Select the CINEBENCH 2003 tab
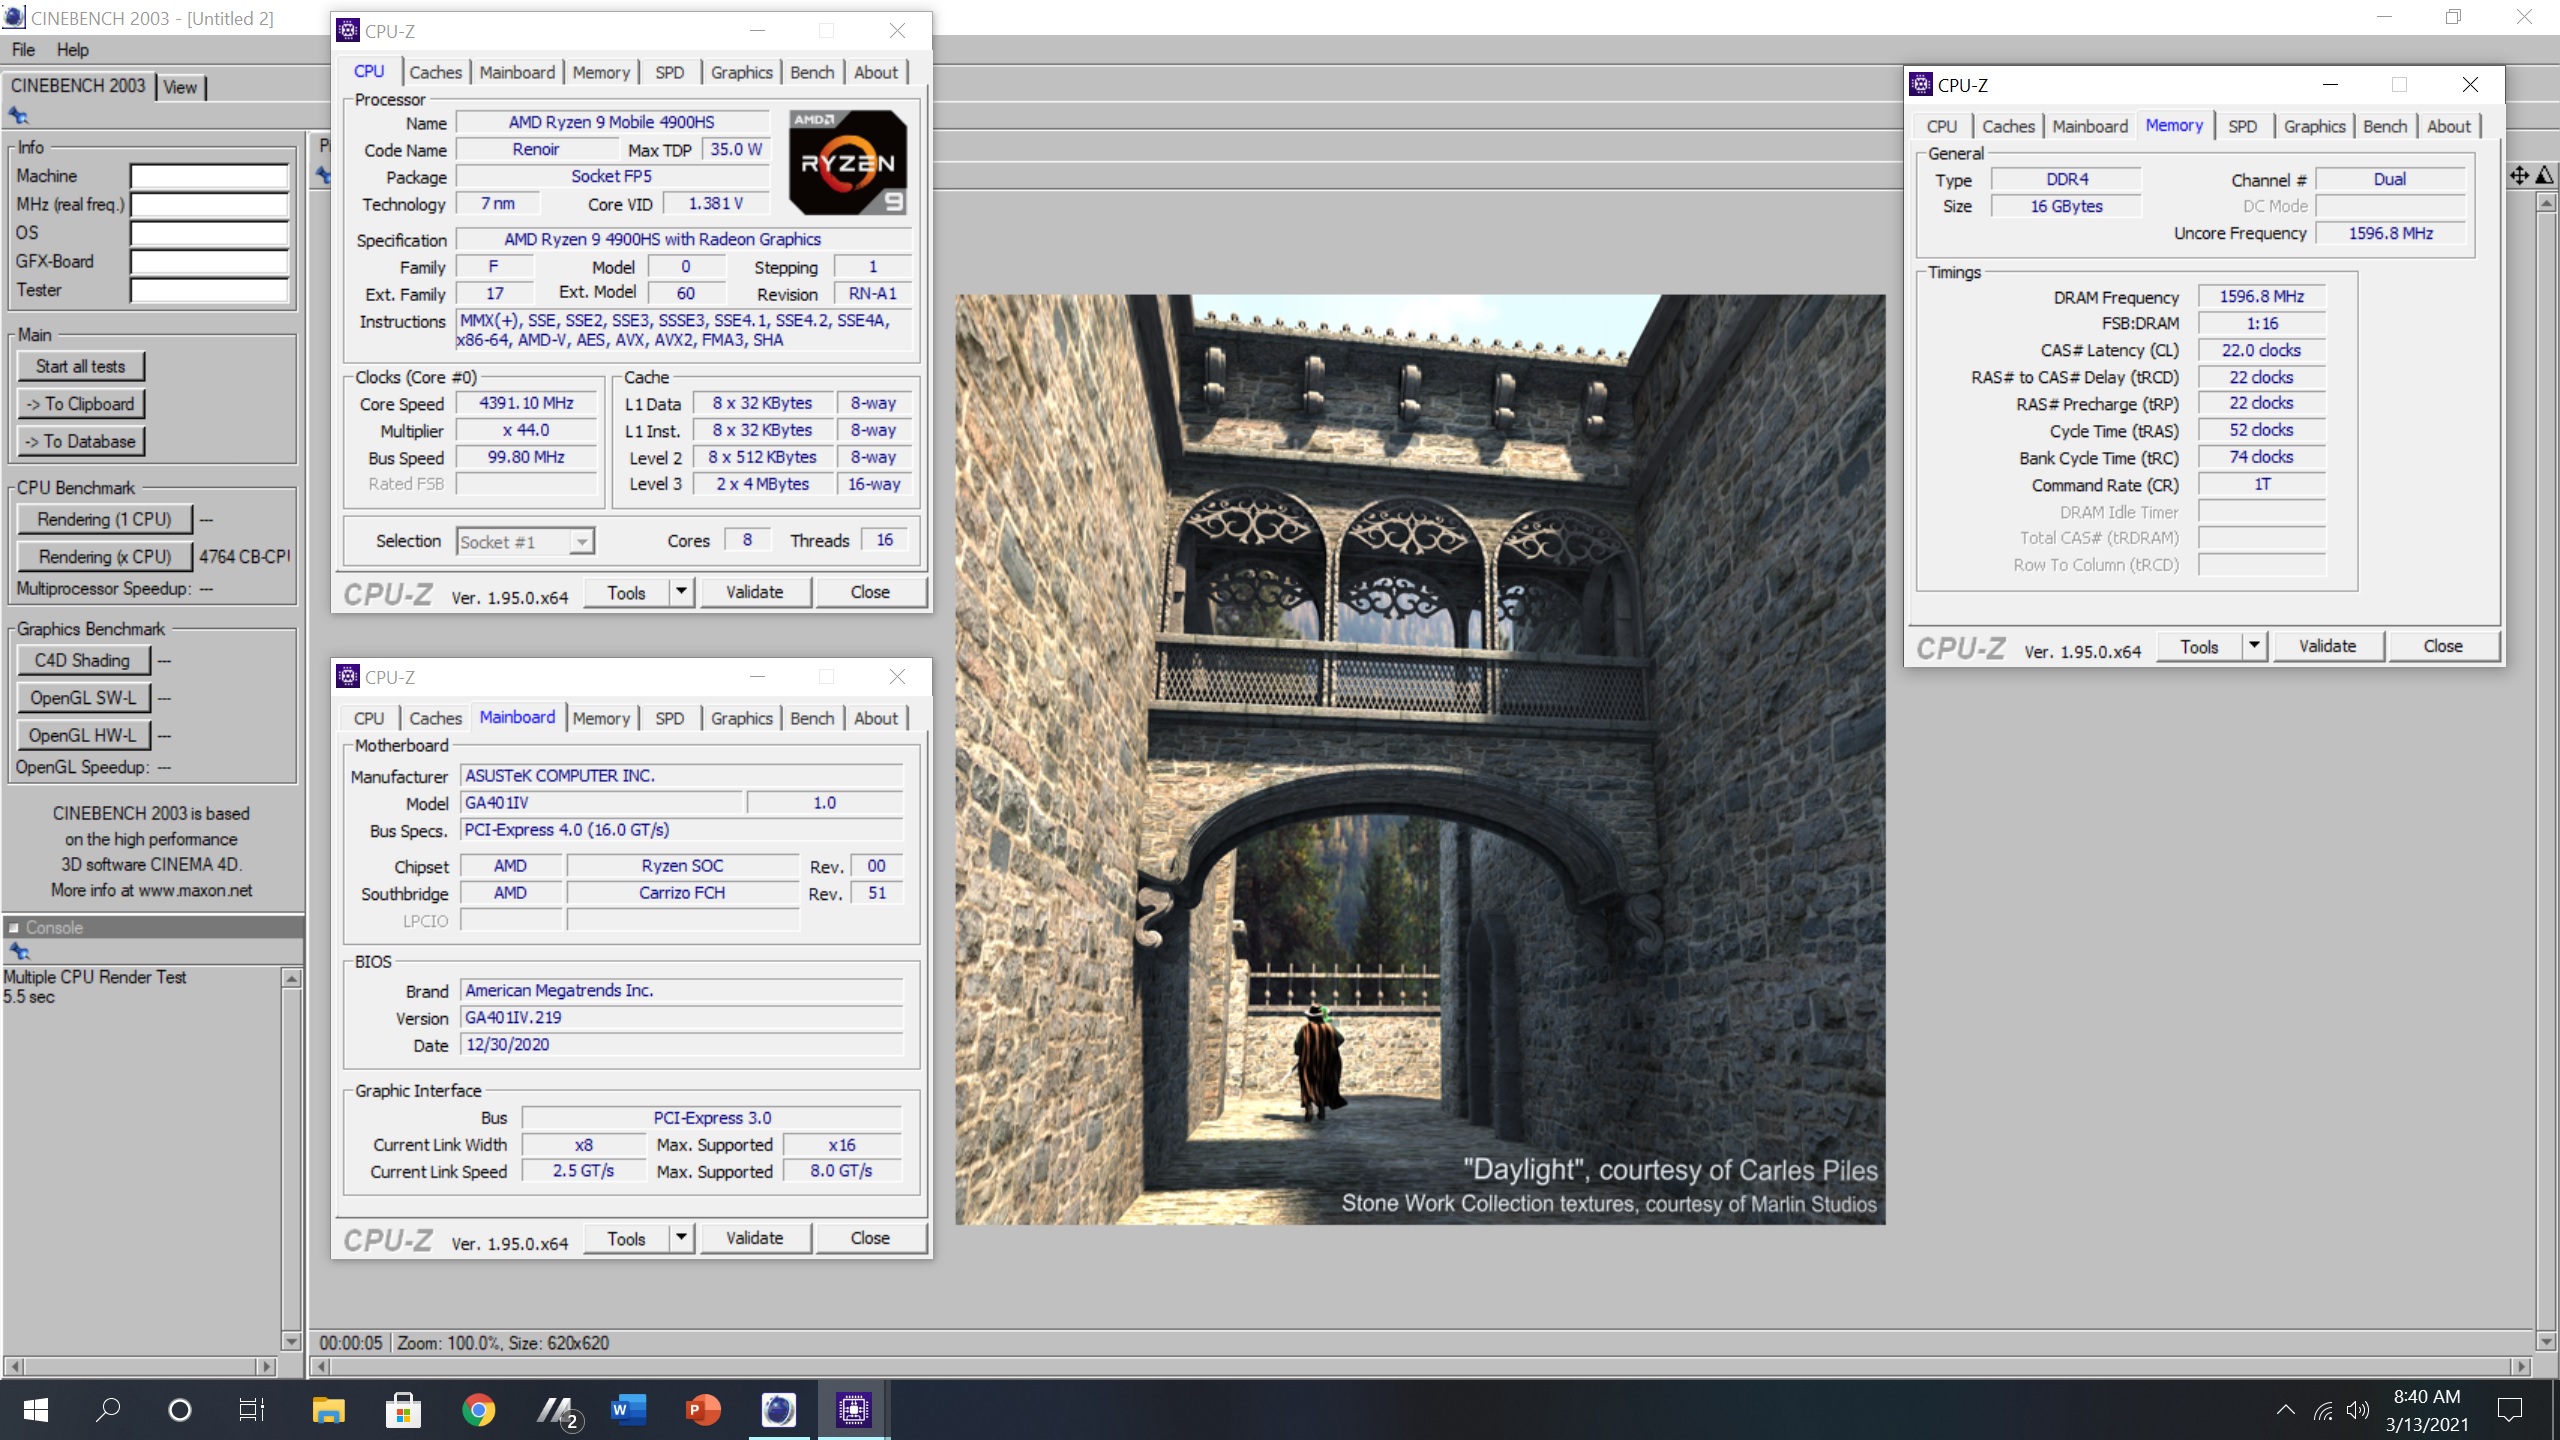Screen dimensions: 2560x1440 [78, 86]
